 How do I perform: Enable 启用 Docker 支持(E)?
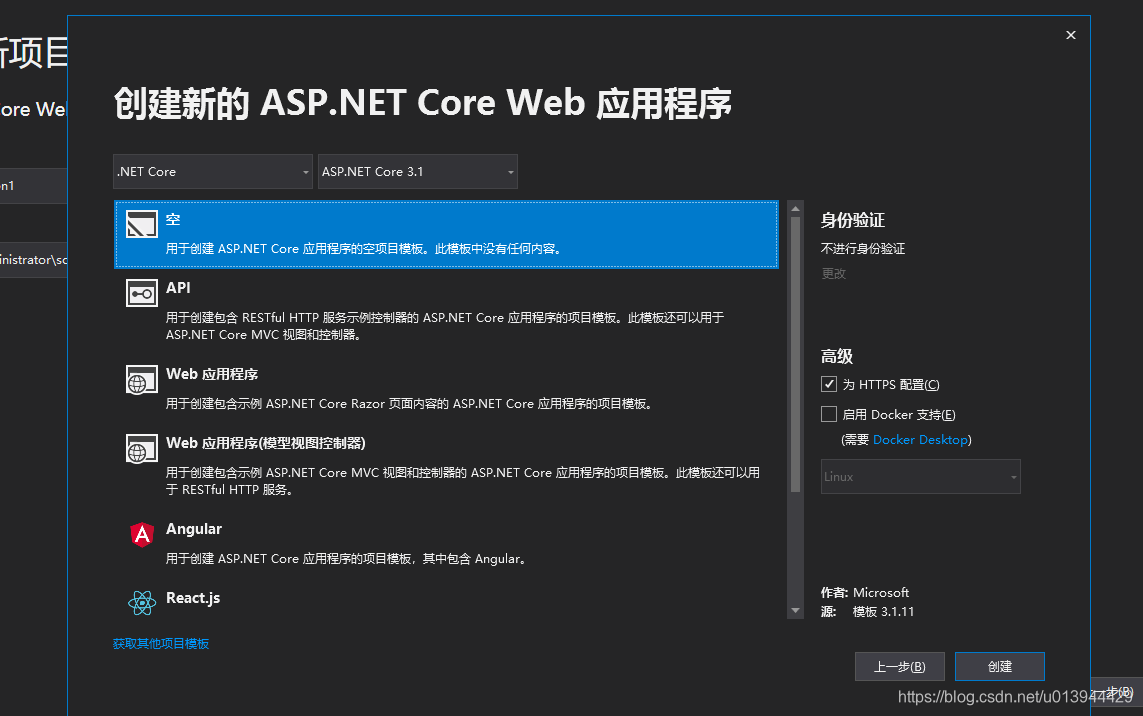coord(829,413)
